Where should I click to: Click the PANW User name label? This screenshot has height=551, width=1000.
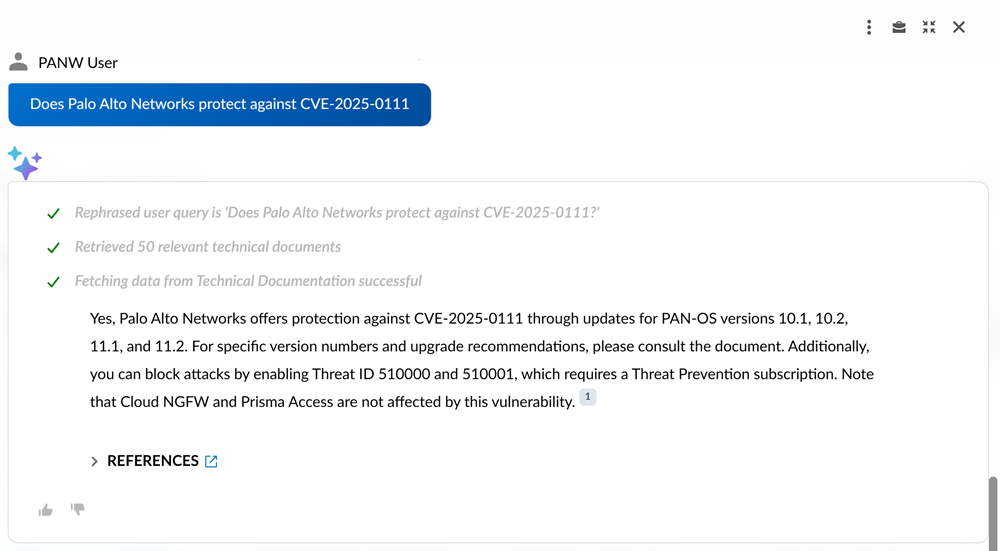[x=78, y=62]
